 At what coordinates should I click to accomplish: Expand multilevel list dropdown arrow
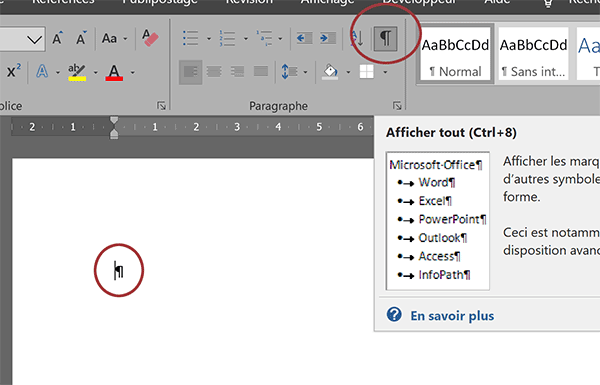coord(280,39)
